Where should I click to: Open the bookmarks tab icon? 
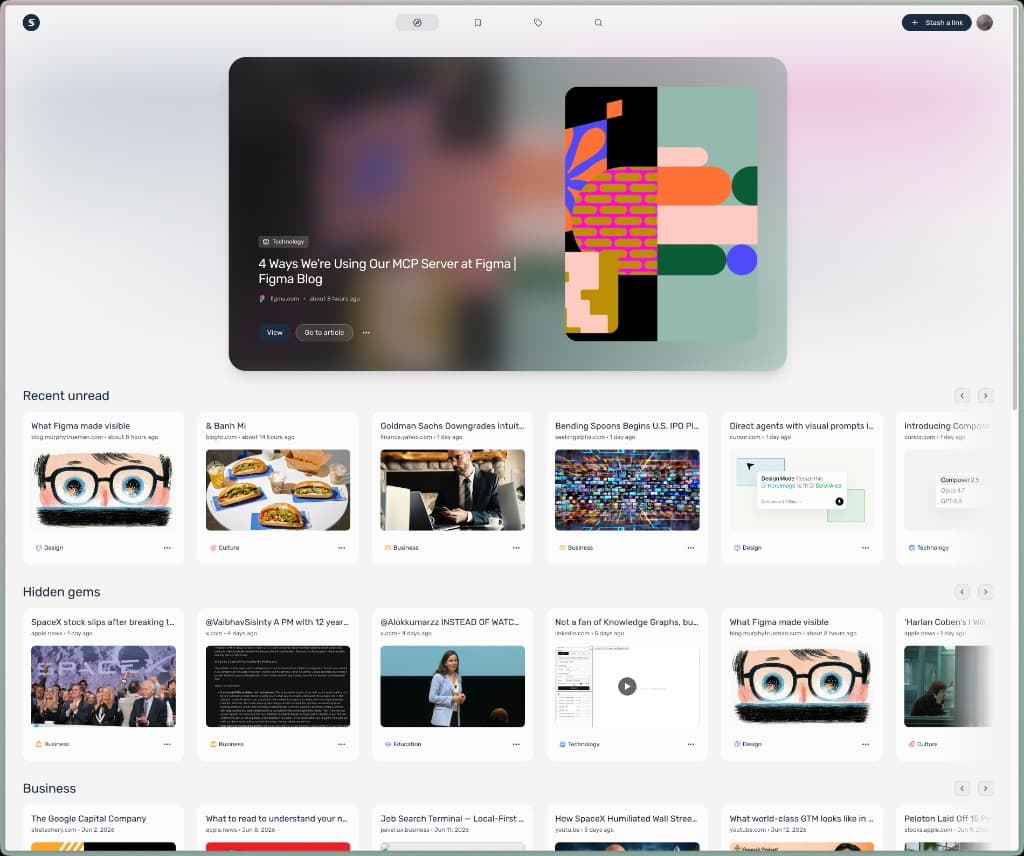[x=477, y=23]
